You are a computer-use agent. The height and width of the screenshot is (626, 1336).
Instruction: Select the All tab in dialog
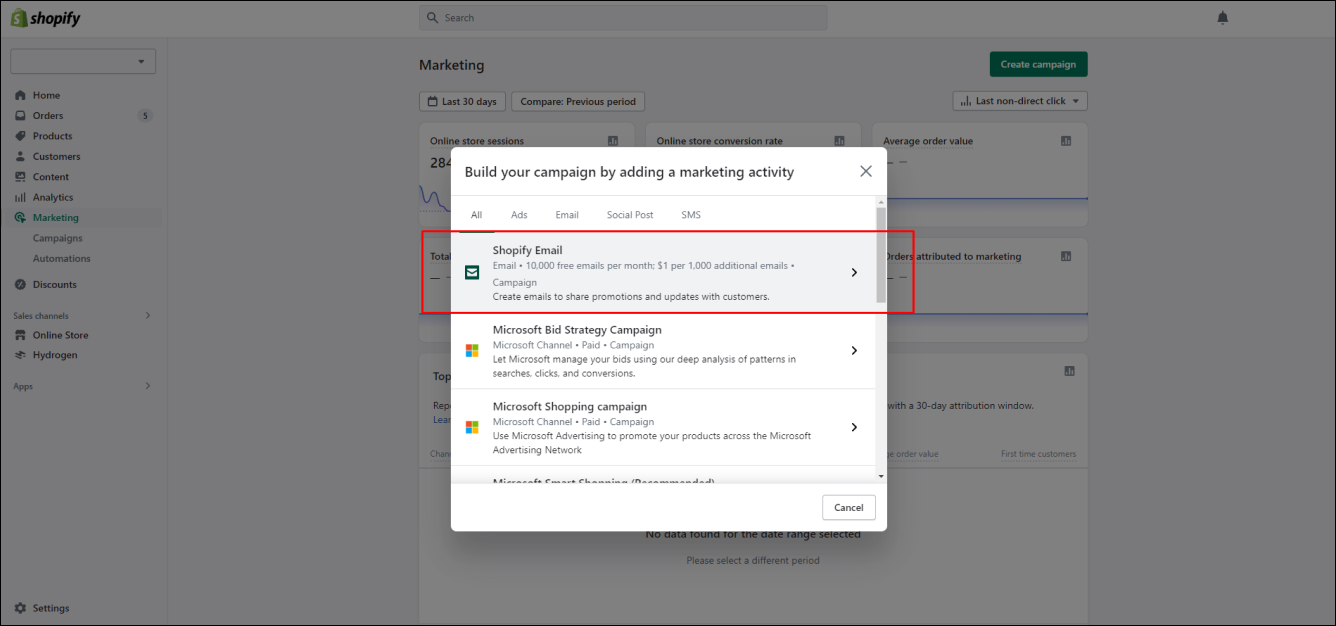pyautogui.click(x=476, y=215)
